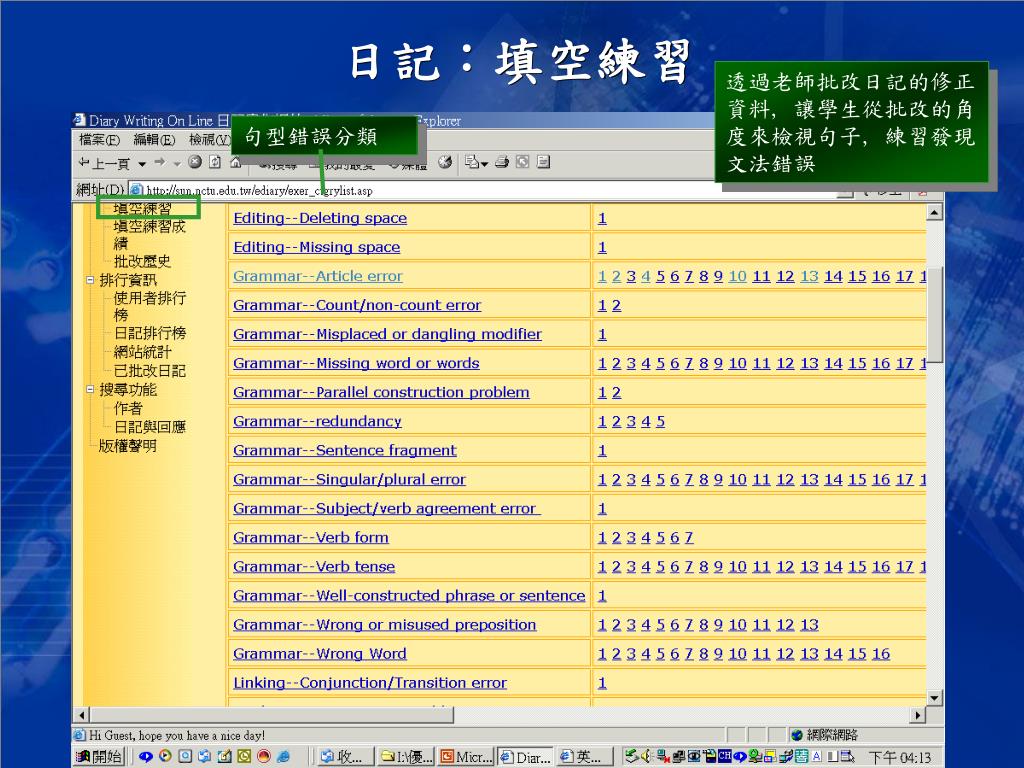Open 日記與回應 in the sidebar
The height and width of the screenshot is (768, 1024).
[x=150, y=427]
